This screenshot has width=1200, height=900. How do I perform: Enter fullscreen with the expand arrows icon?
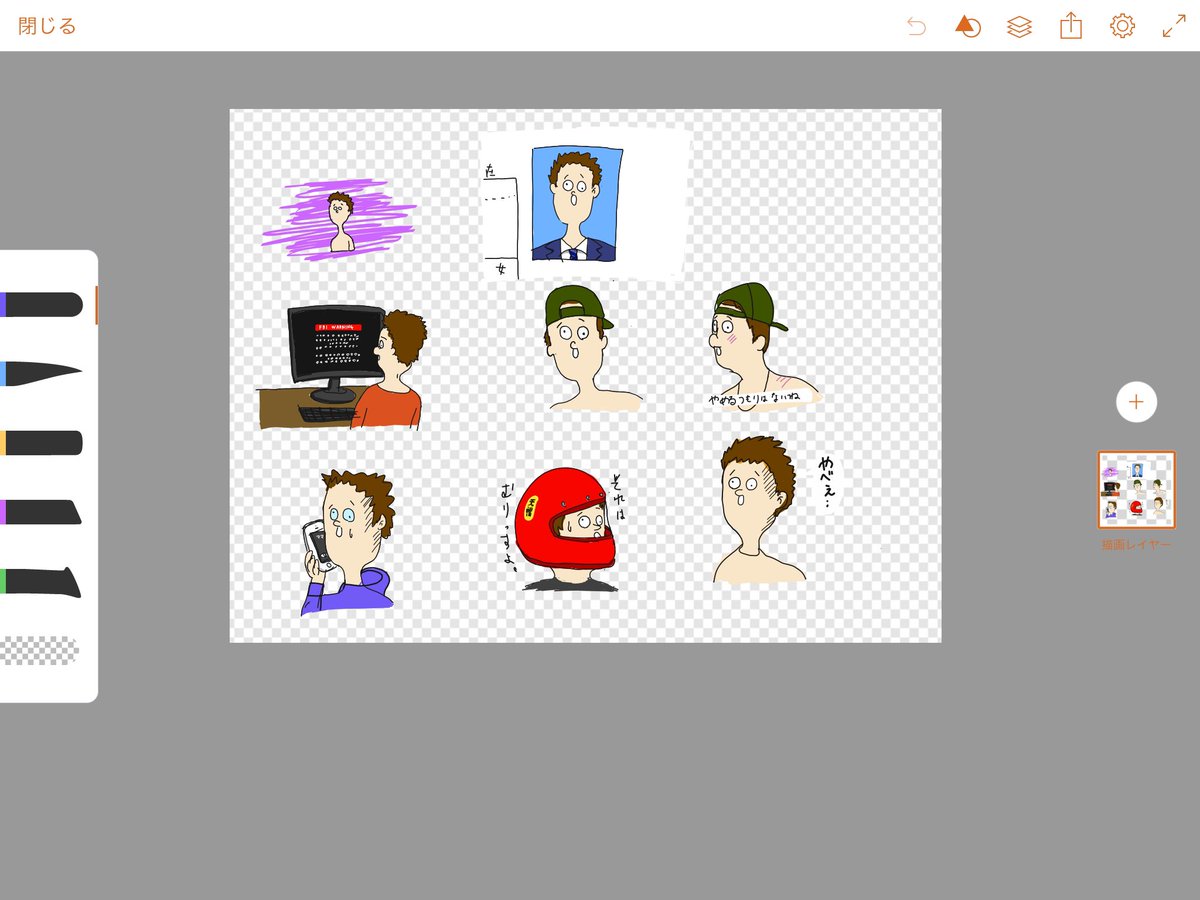(1174, 26)
